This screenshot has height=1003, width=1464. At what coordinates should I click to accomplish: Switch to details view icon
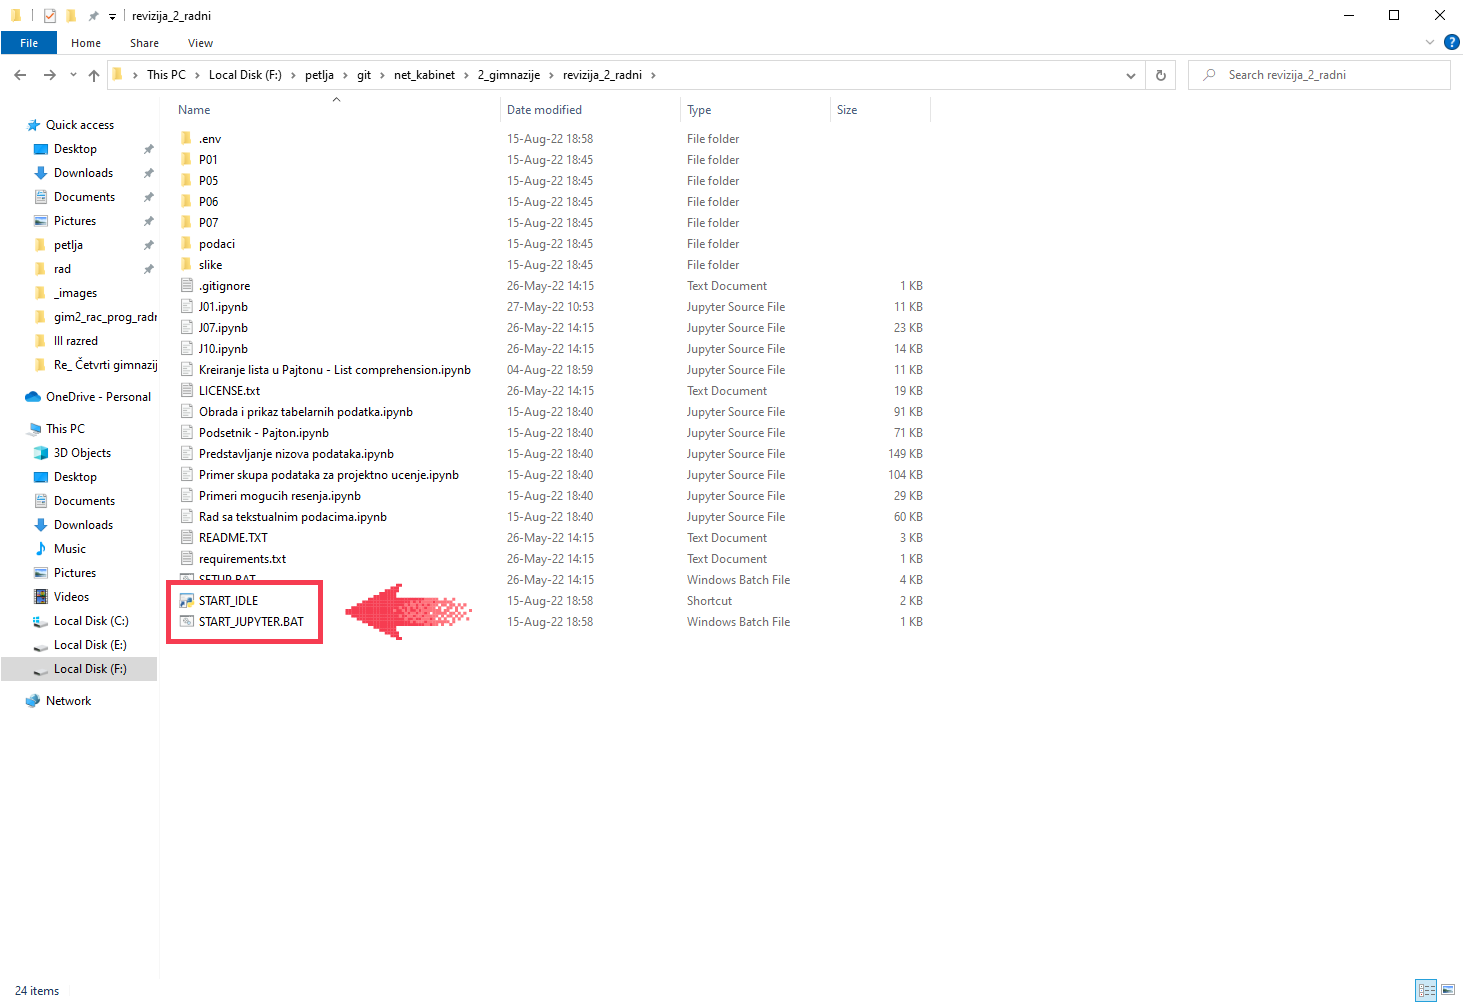[1426, 990]
